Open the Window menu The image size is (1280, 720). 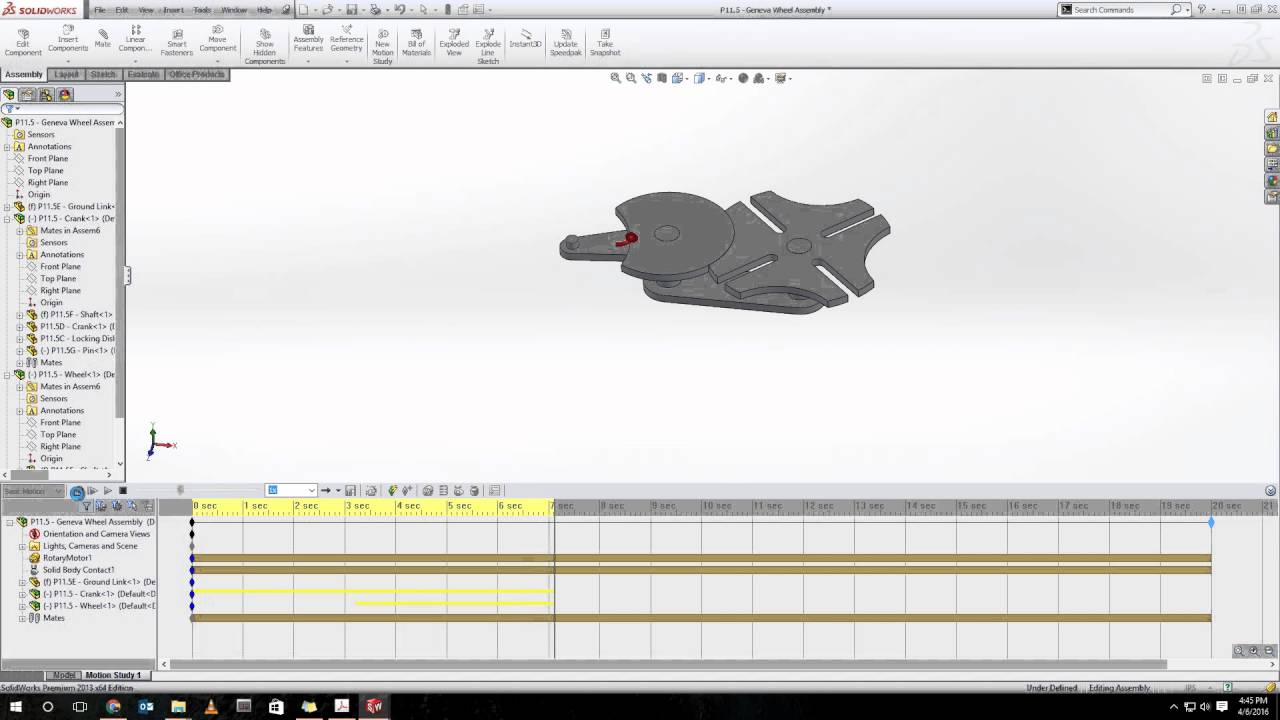click(234, 10)
